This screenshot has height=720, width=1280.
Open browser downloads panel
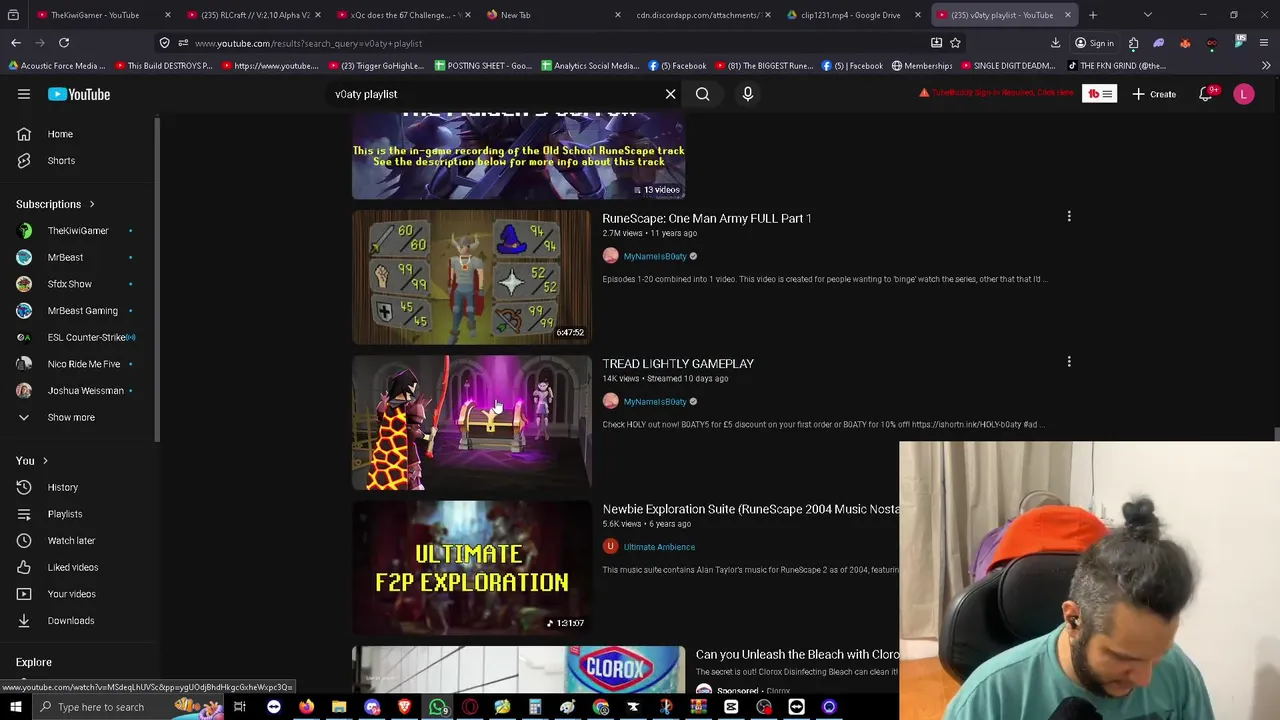pyautogui.click(x=1055, y=43)
